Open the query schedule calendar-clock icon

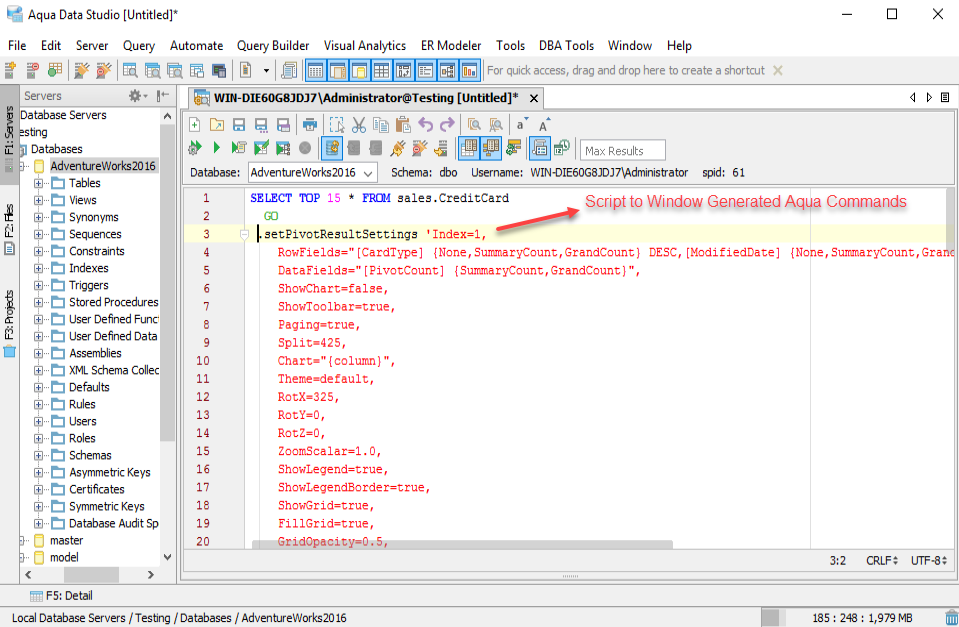click(x=561, y=147)
